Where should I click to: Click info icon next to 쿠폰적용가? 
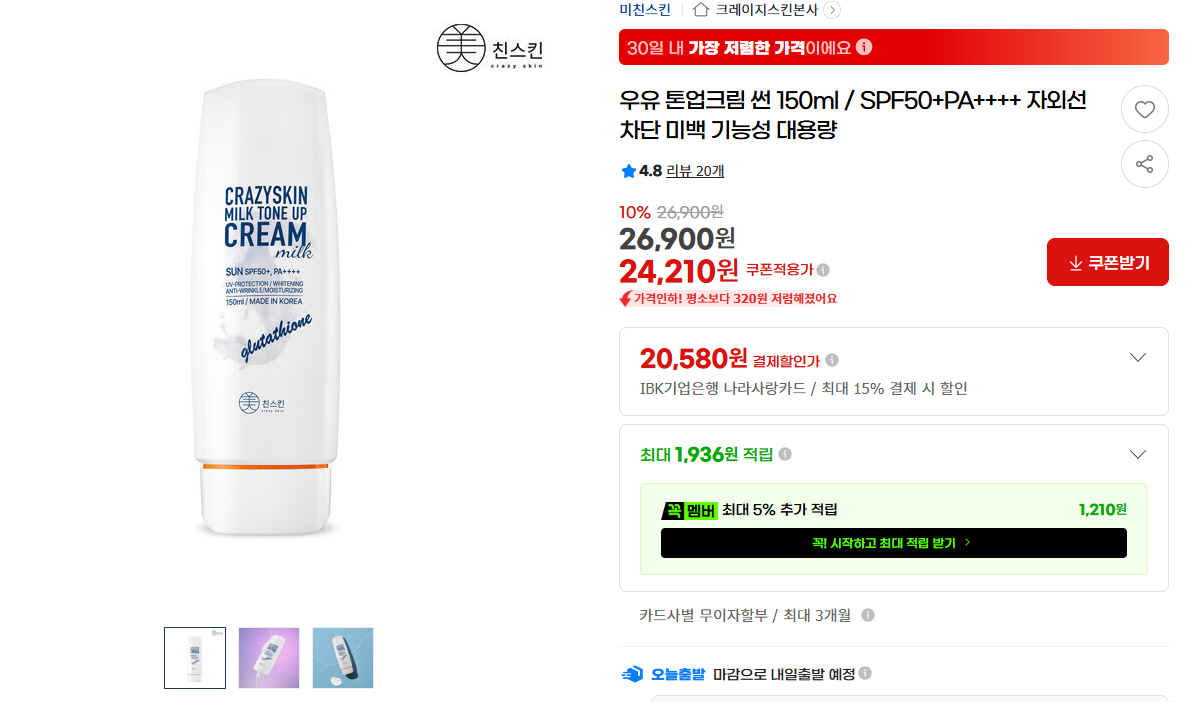point(823,270)
